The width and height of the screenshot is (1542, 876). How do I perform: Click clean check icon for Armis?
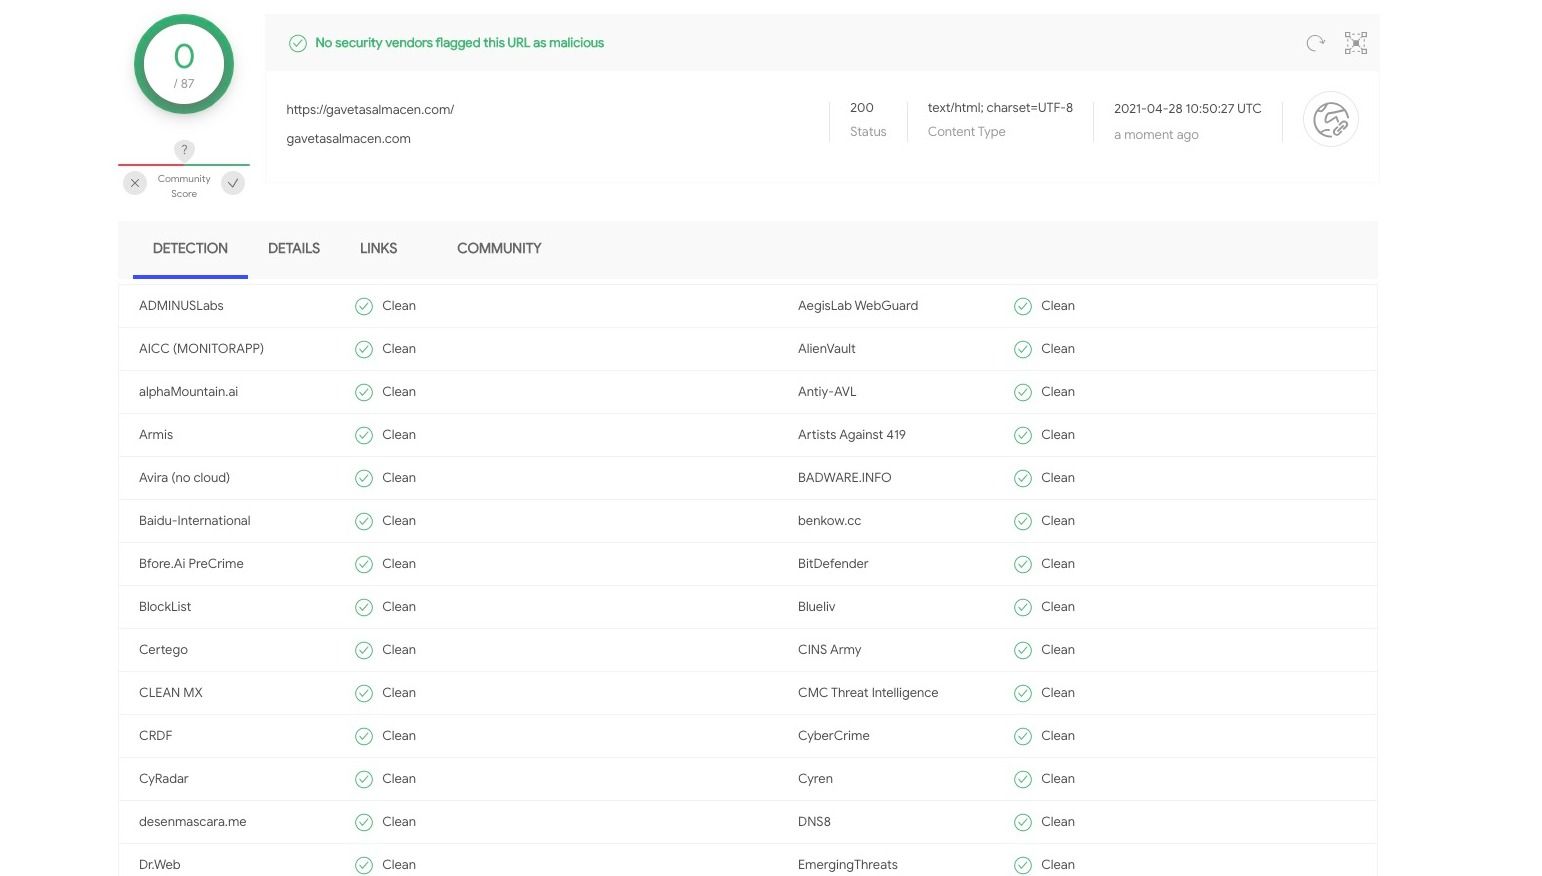[364, 436]
